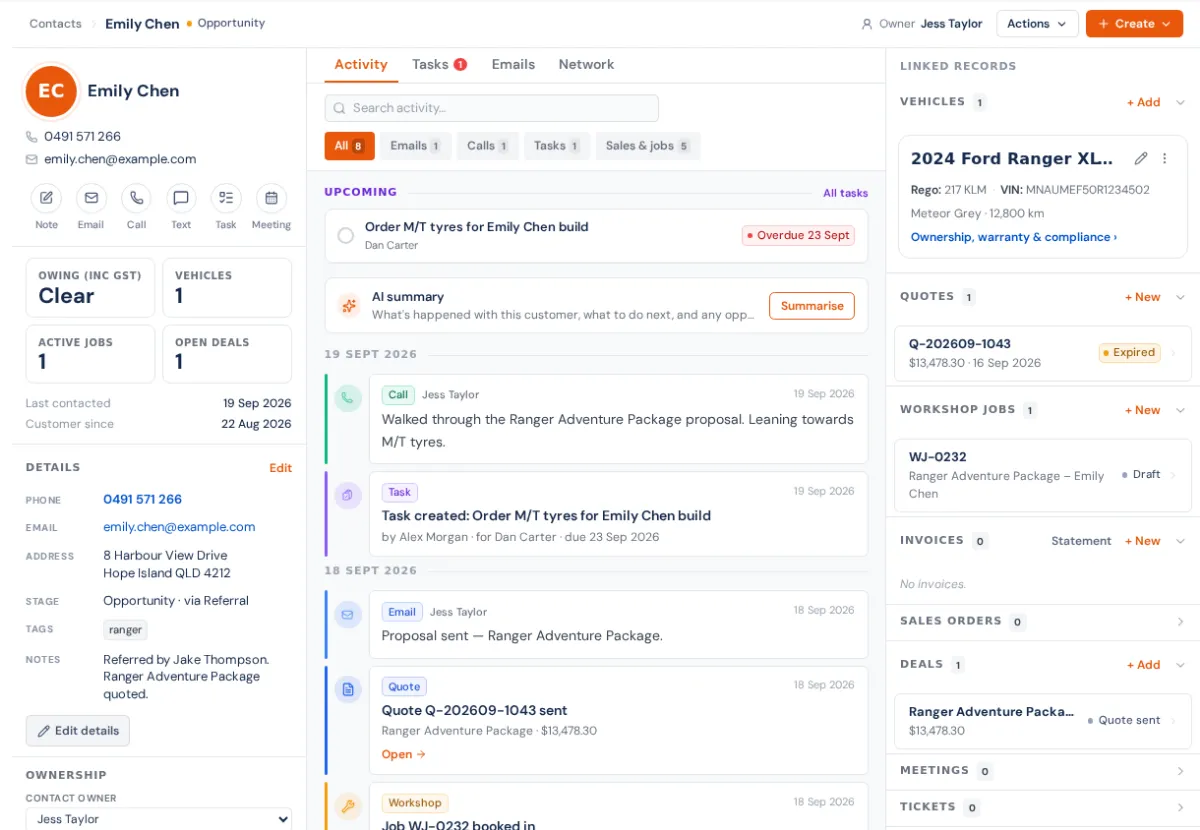Viewport: 1200px width, 830px height.
Task: Click the purple task icon on timeline
Action: pyautogui.click(x=348, y=495)
